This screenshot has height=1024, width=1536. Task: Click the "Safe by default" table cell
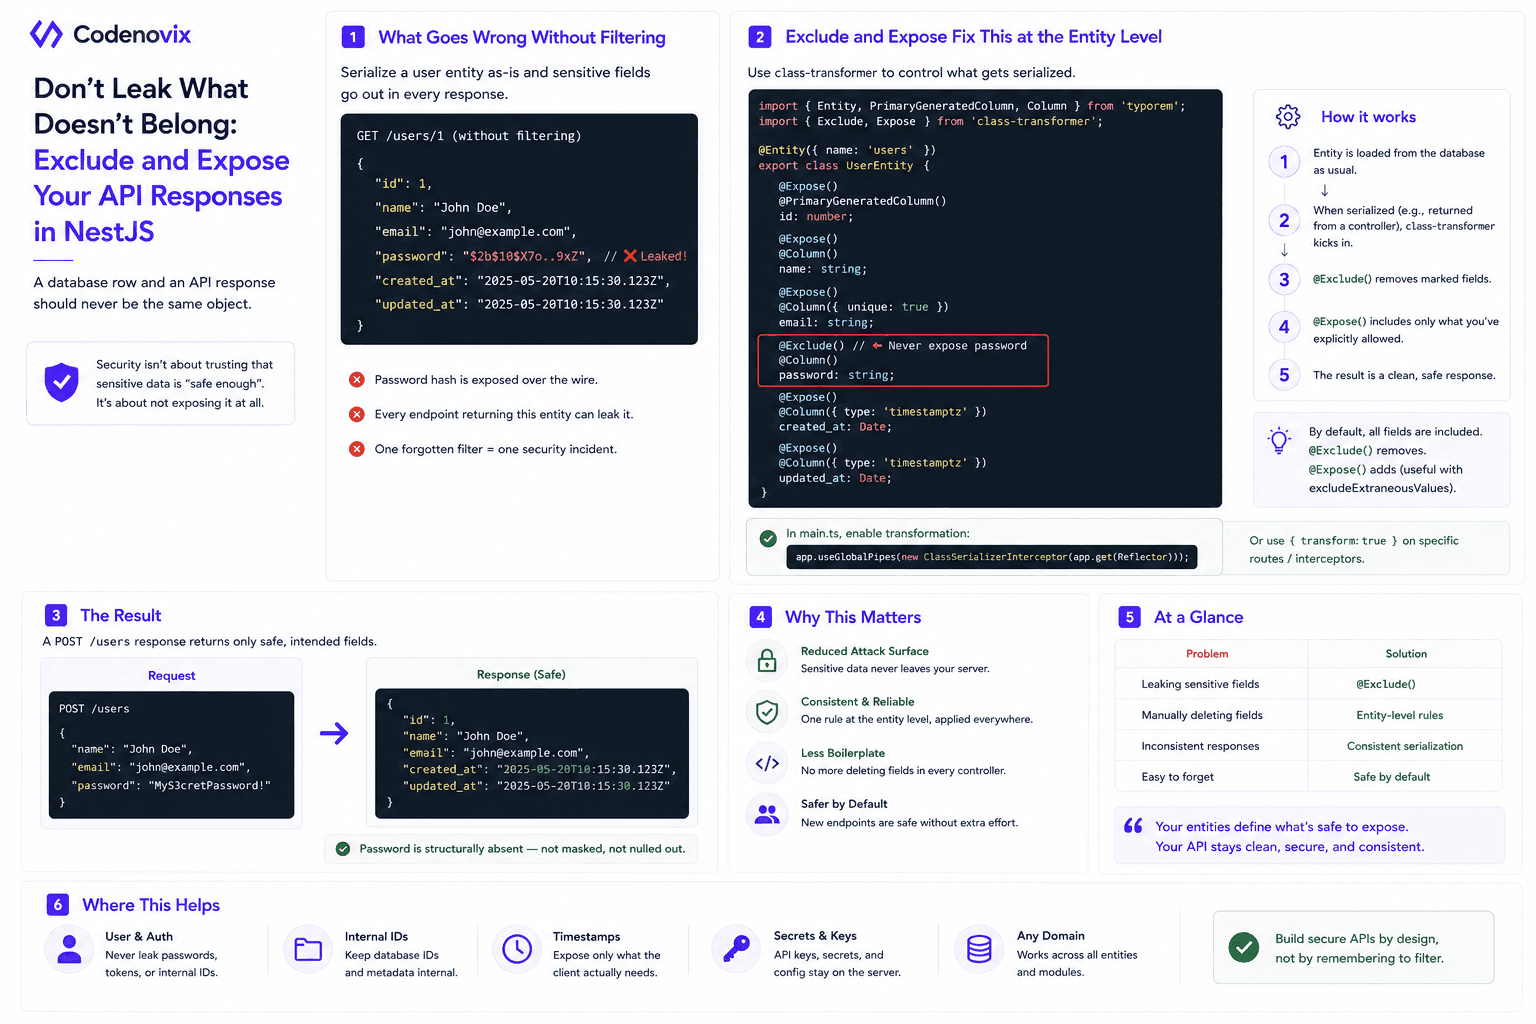pos(1392,778)
